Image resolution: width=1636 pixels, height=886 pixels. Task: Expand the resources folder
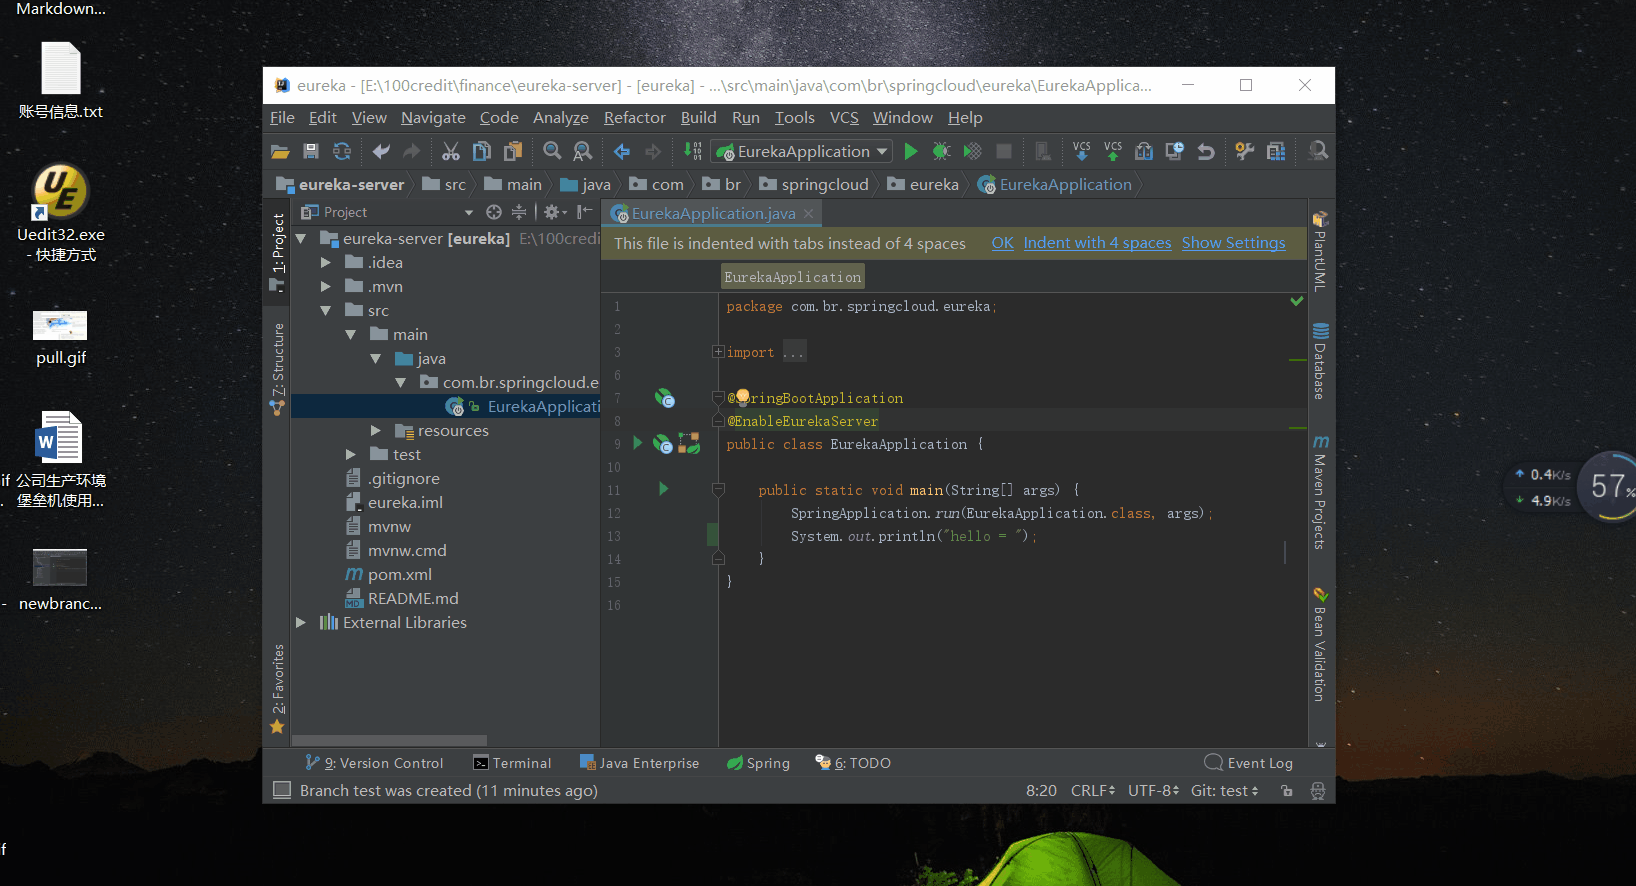(376, 430)
